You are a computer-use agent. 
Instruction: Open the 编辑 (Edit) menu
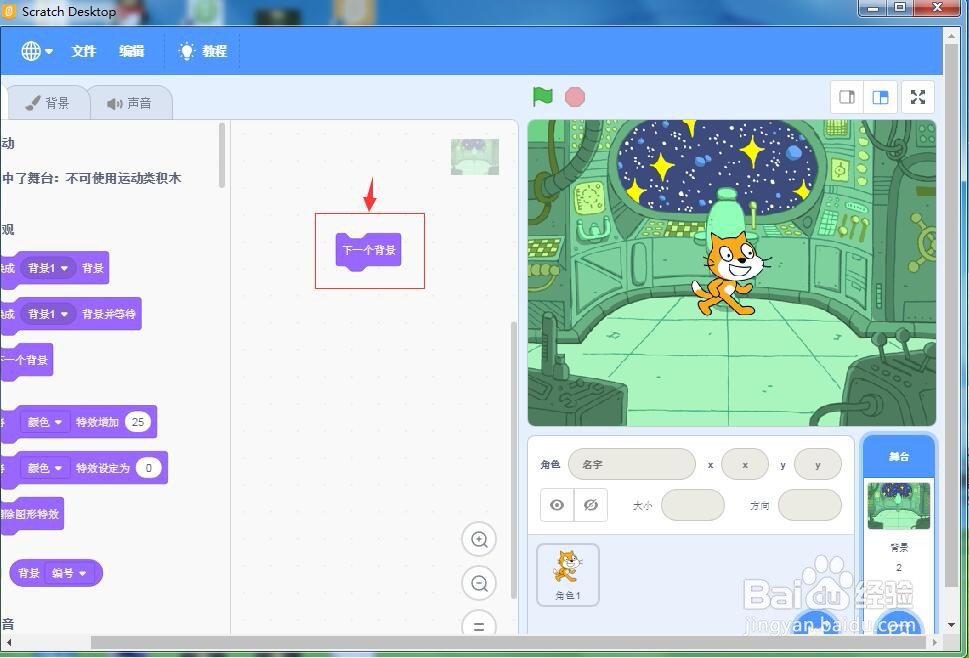132,51
